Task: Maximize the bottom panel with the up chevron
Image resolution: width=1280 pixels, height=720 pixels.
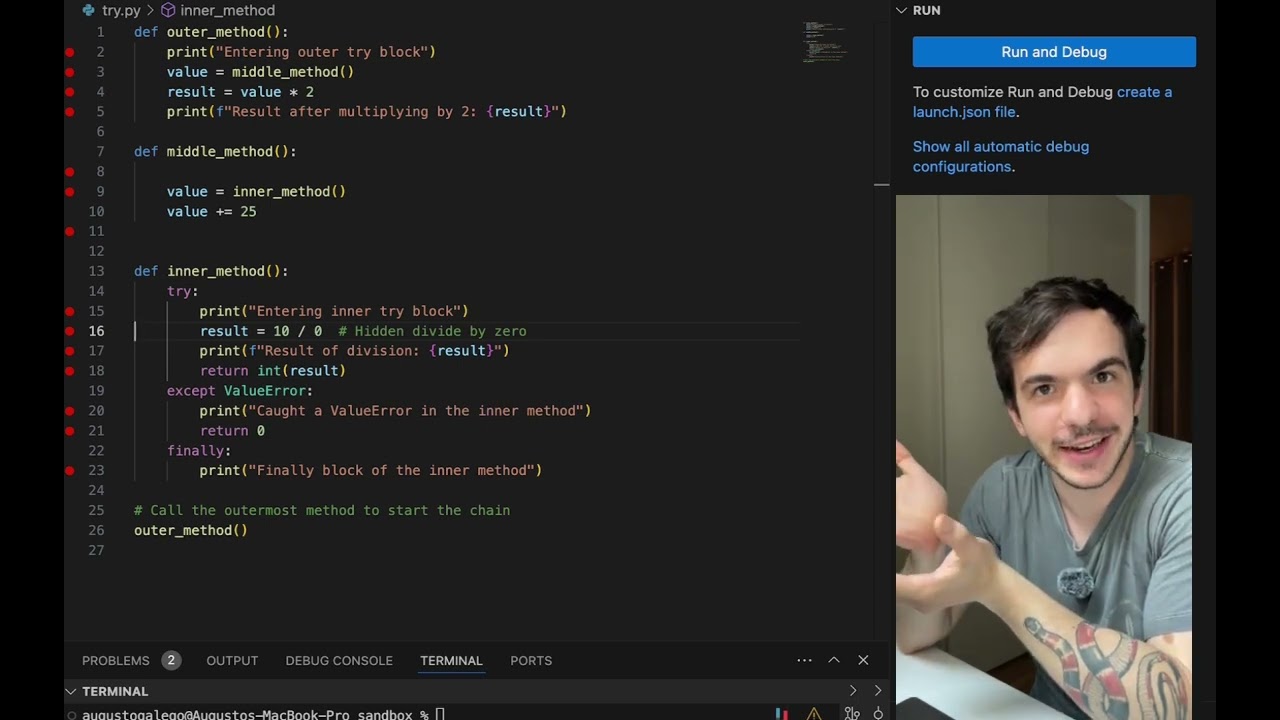Action: point(834,660)
